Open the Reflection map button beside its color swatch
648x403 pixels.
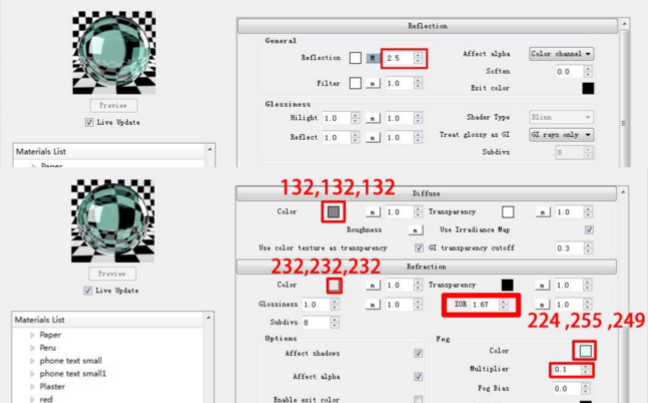tap(373, 58)
